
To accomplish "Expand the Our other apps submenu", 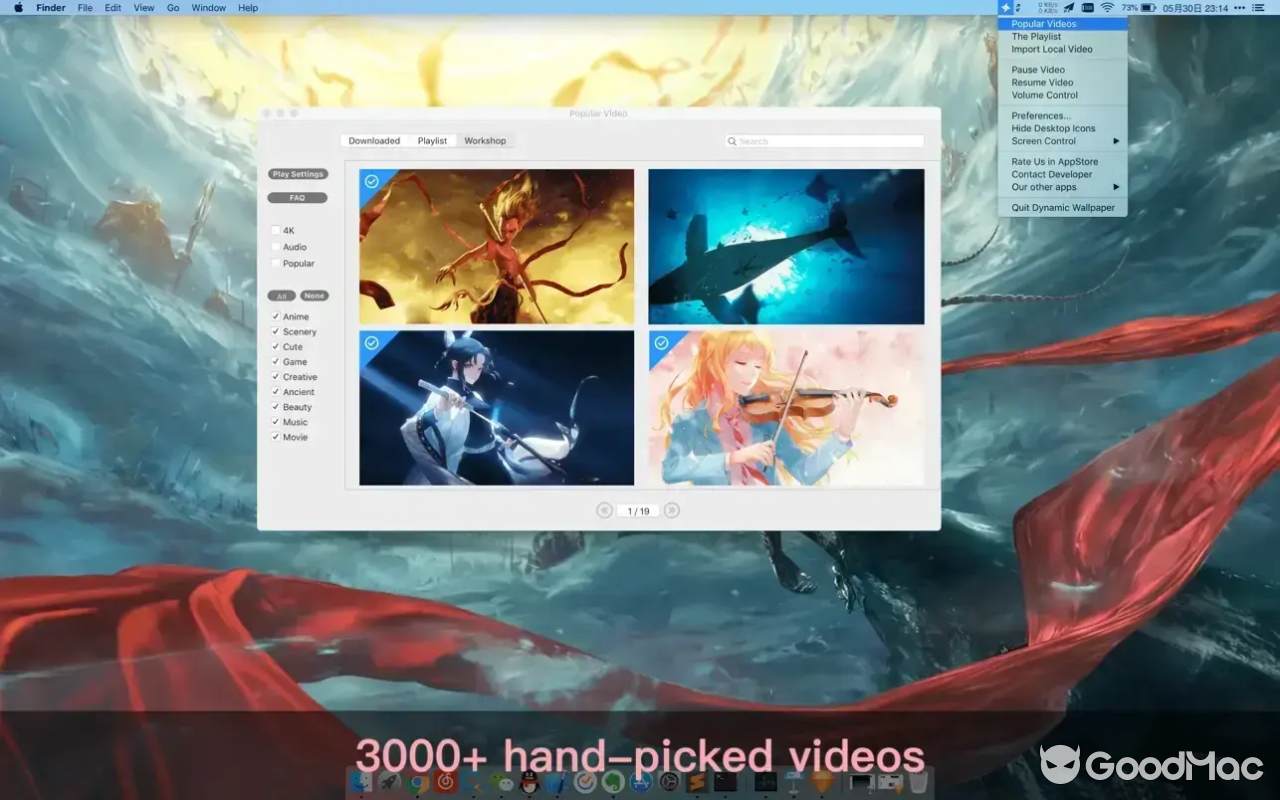I will click(x=1045, y=187).
